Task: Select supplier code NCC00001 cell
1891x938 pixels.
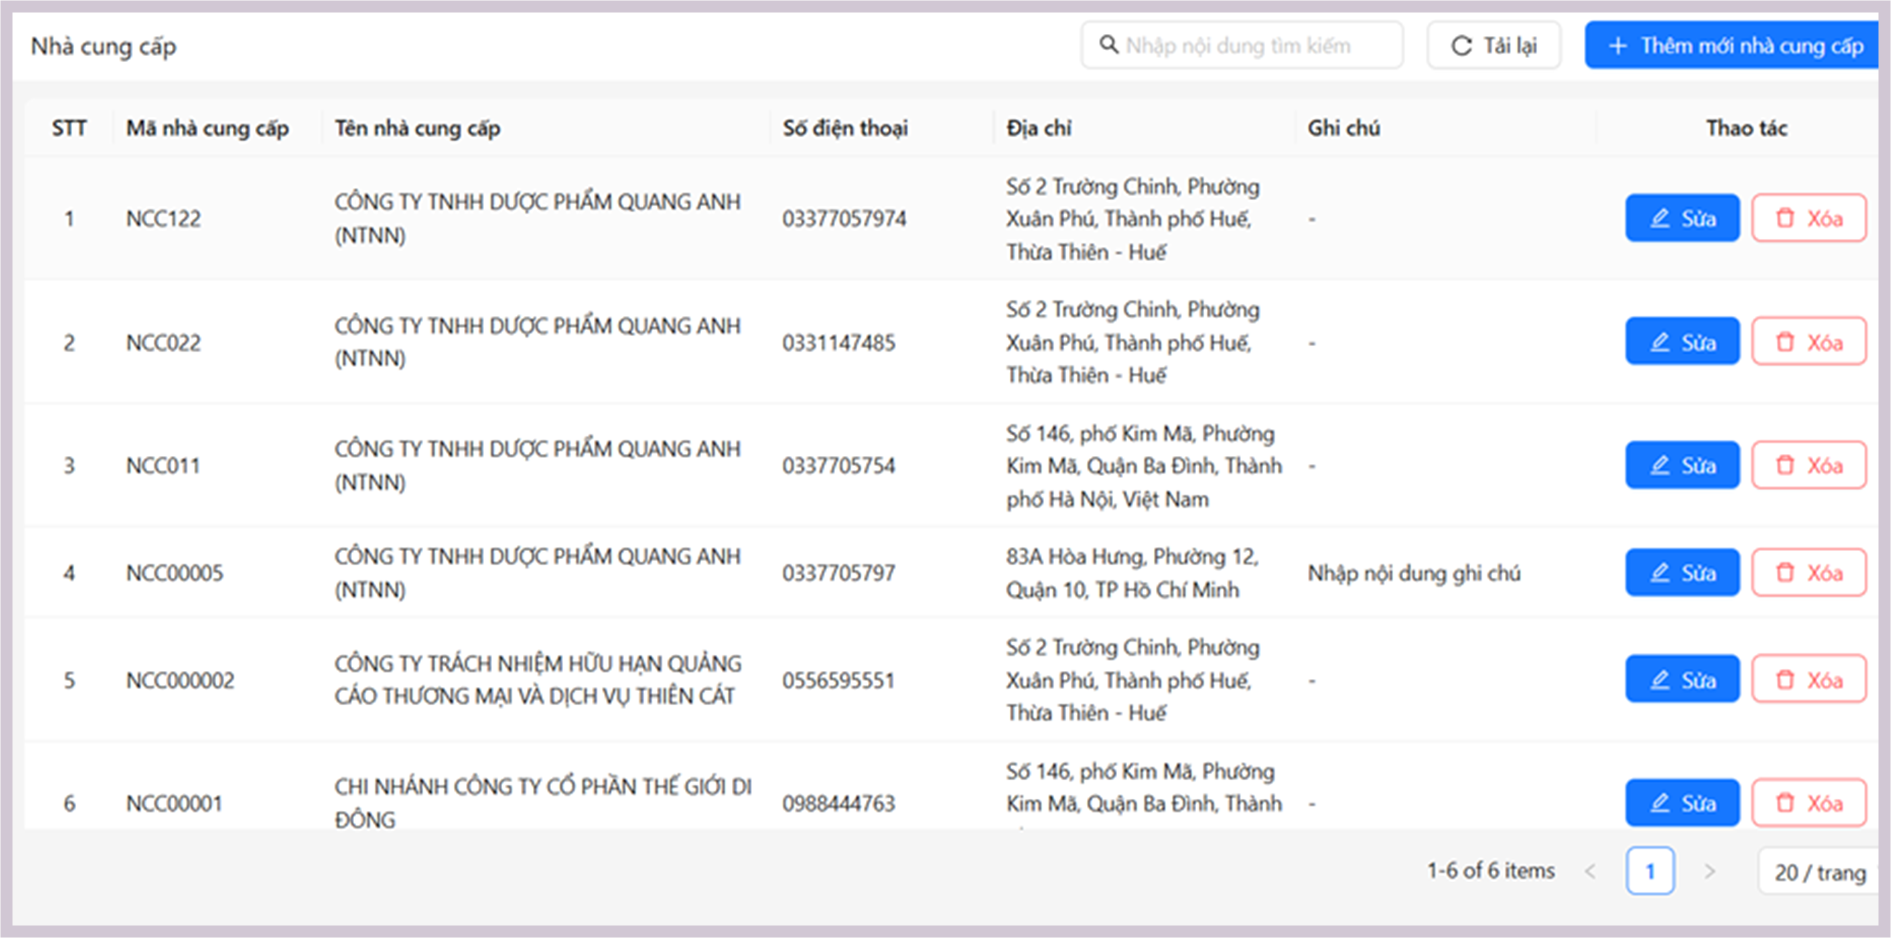Action: point(174,803)
